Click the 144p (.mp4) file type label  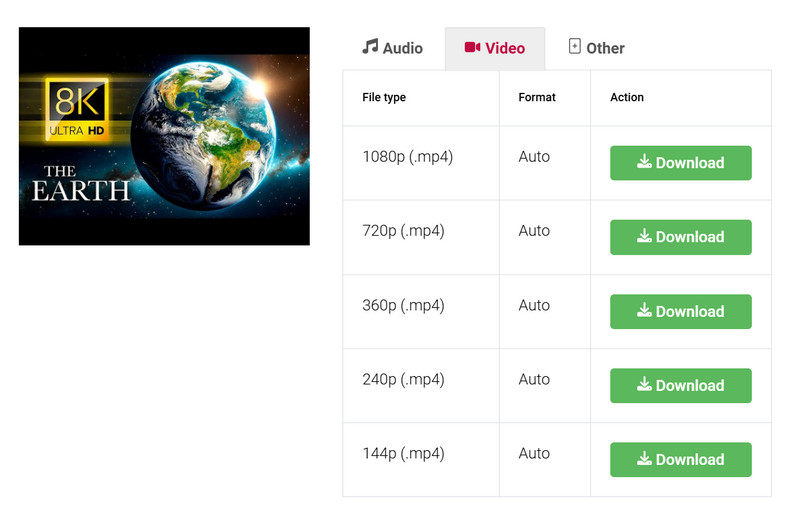coord(403,453)
